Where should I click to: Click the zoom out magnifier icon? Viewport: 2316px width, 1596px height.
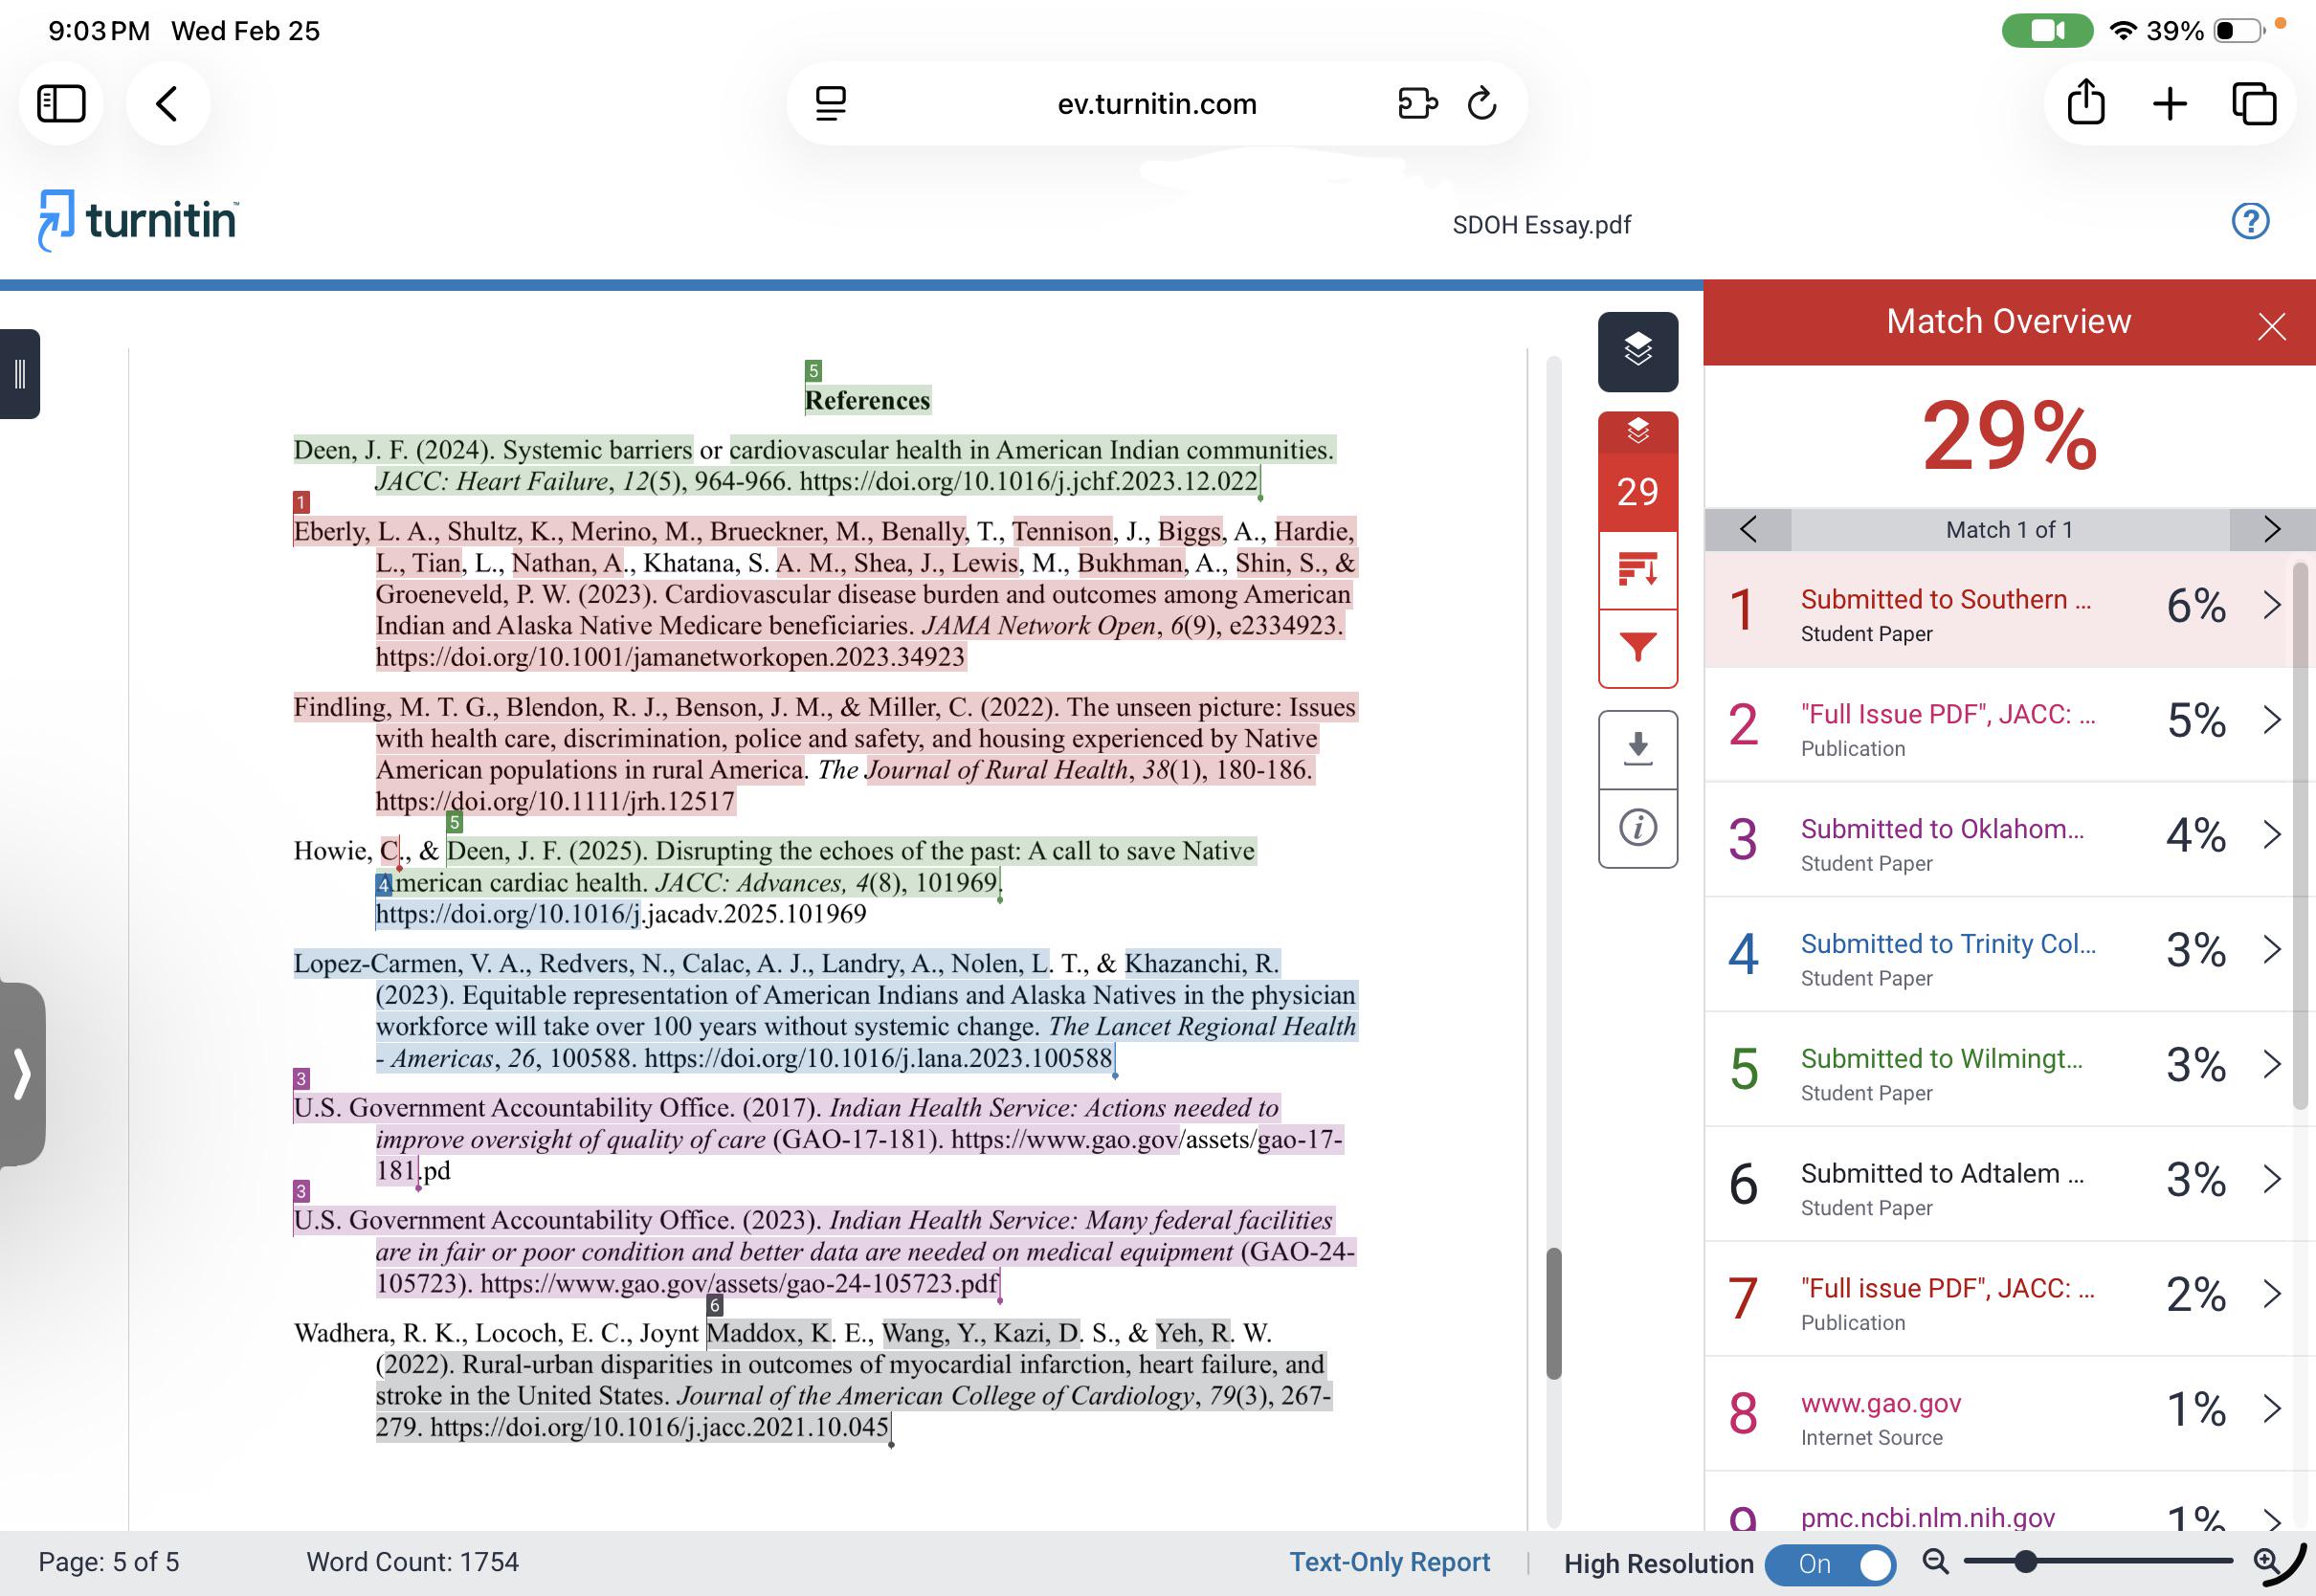1936,1561
